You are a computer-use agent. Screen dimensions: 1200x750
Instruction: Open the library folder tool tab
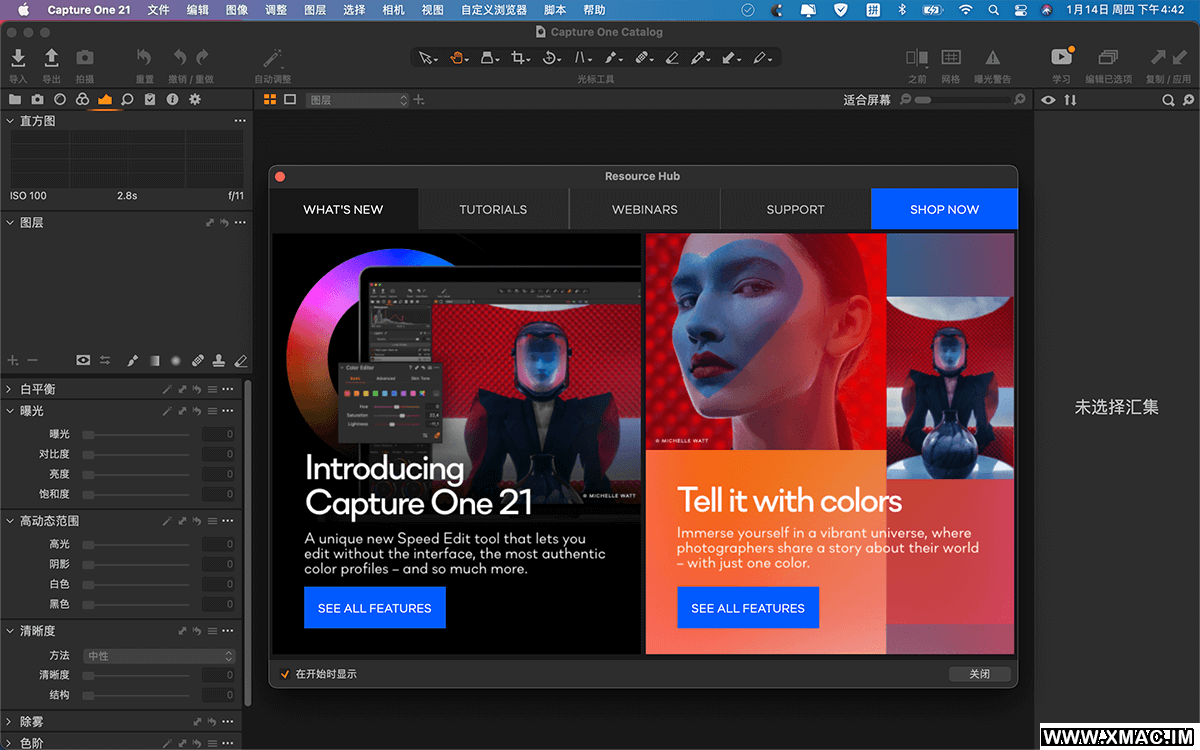point(15,99)
